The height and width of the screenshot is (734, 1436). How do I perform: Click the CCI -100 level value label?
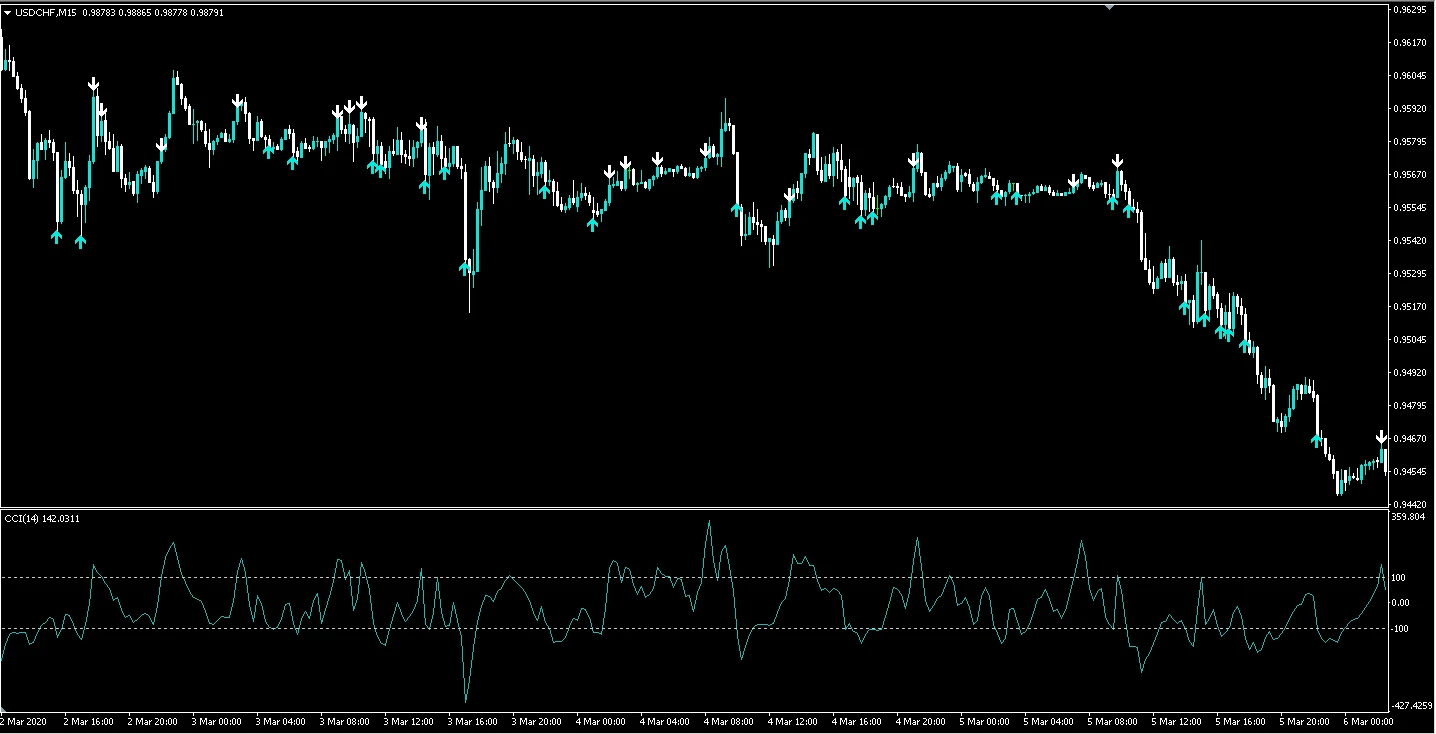[x=1399, y=628]
